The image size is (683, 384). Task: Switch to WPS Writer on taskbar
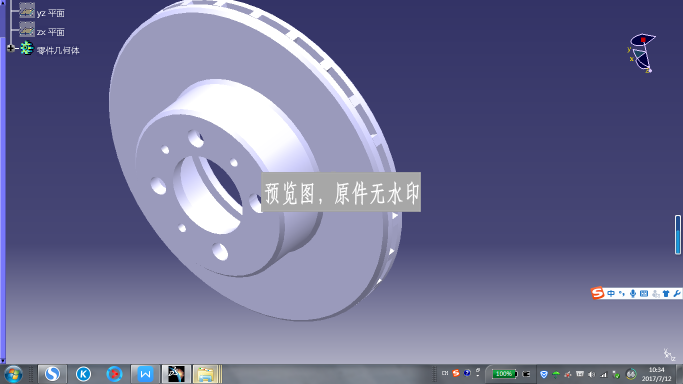(x=145, y=374)
